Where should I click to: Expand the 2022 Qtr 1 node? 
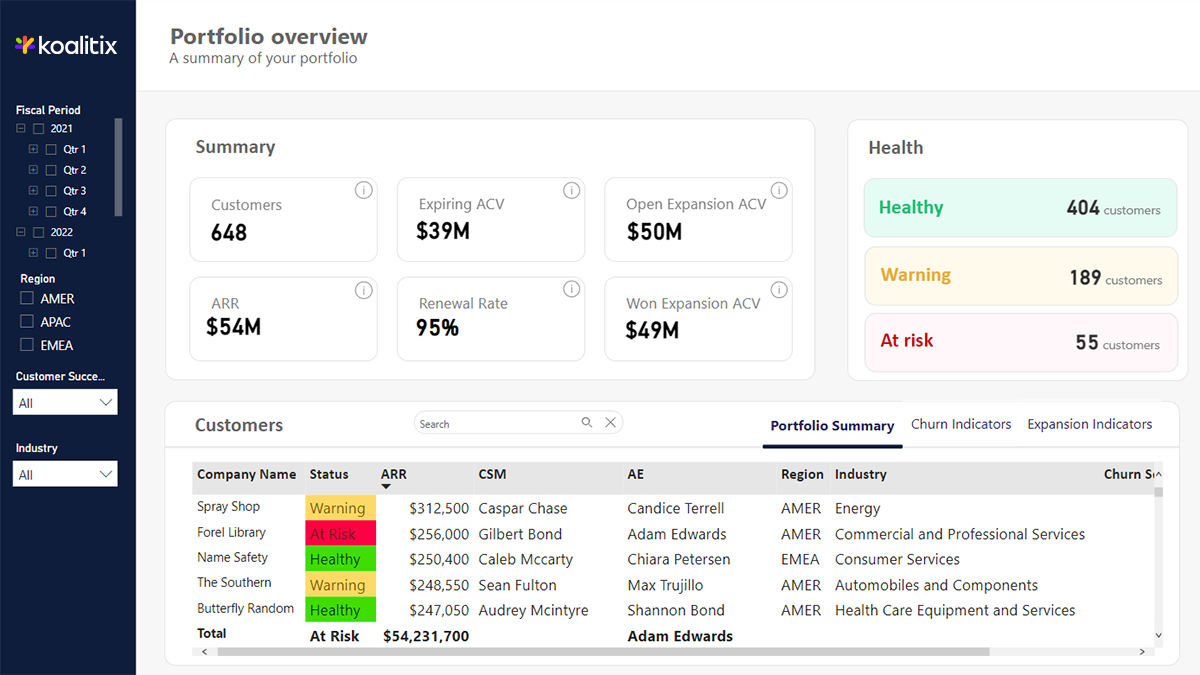click(33, 254)
